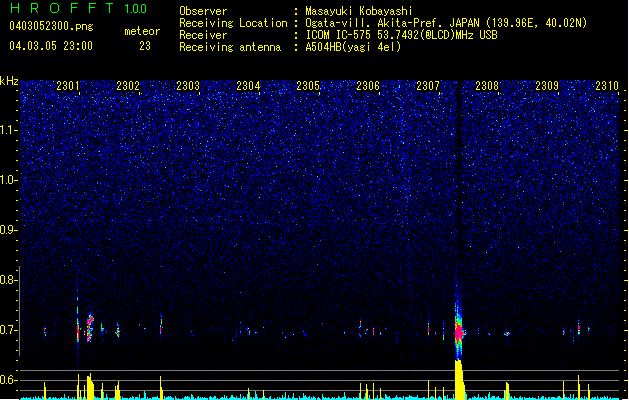Click the Receiving Location value text
Screen dimensions: 629x400
(x=446, y=23)
